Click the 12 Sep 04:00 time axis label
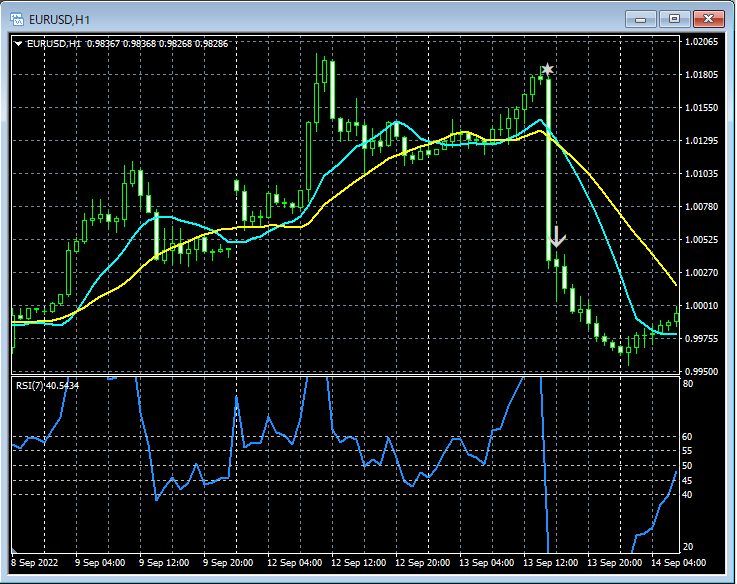Image resolution: width=737 pixels, height=584 pixels. [294, 563]
